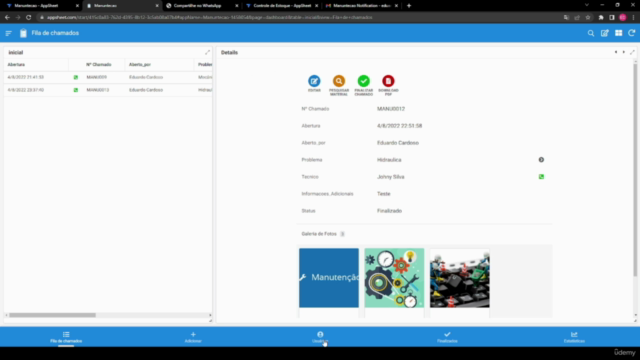Viewport: 640px width, 360px height.
Task: Expand the Details panel to full view
Action: tap(632, 52)
